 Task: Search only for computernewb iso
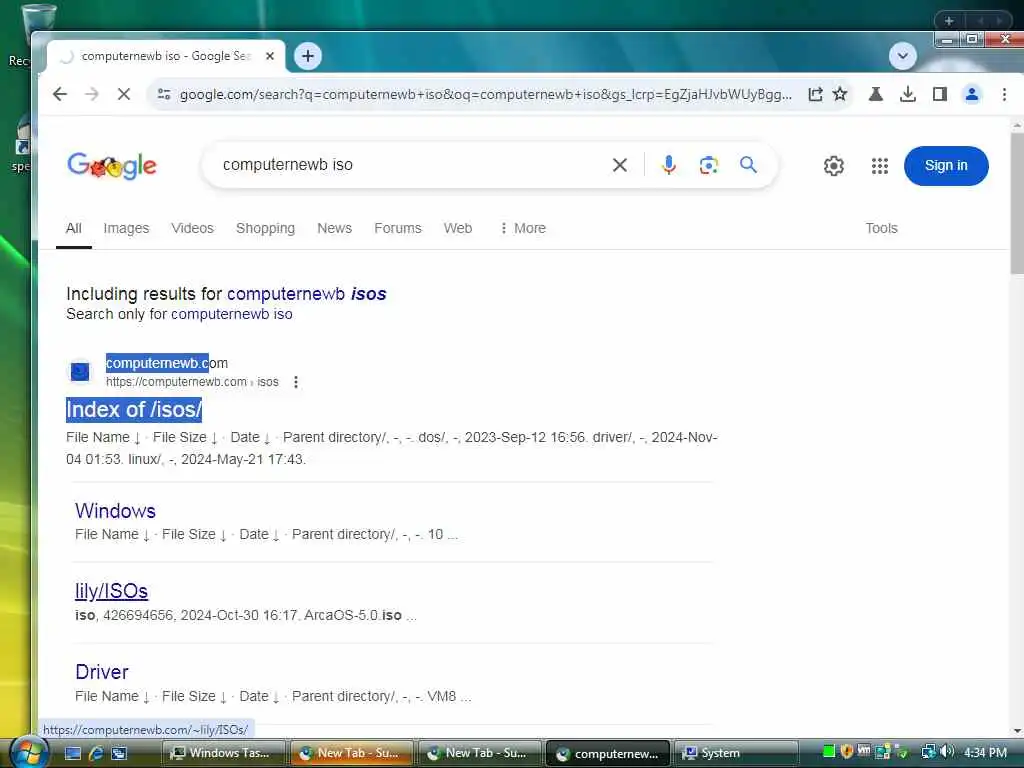point(231,314)
